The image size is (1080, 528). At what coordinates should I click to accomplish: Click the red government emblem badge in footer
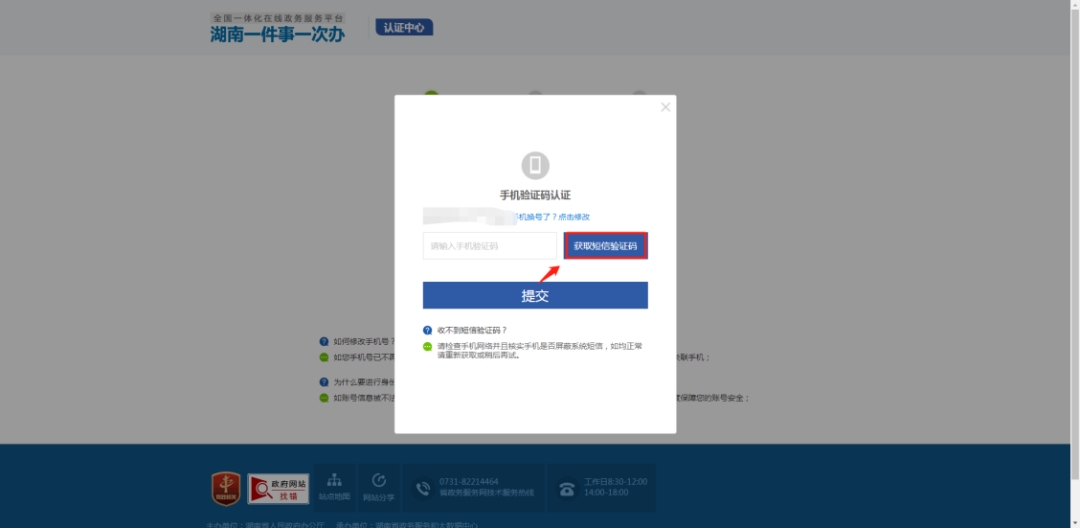click(226, 488)
